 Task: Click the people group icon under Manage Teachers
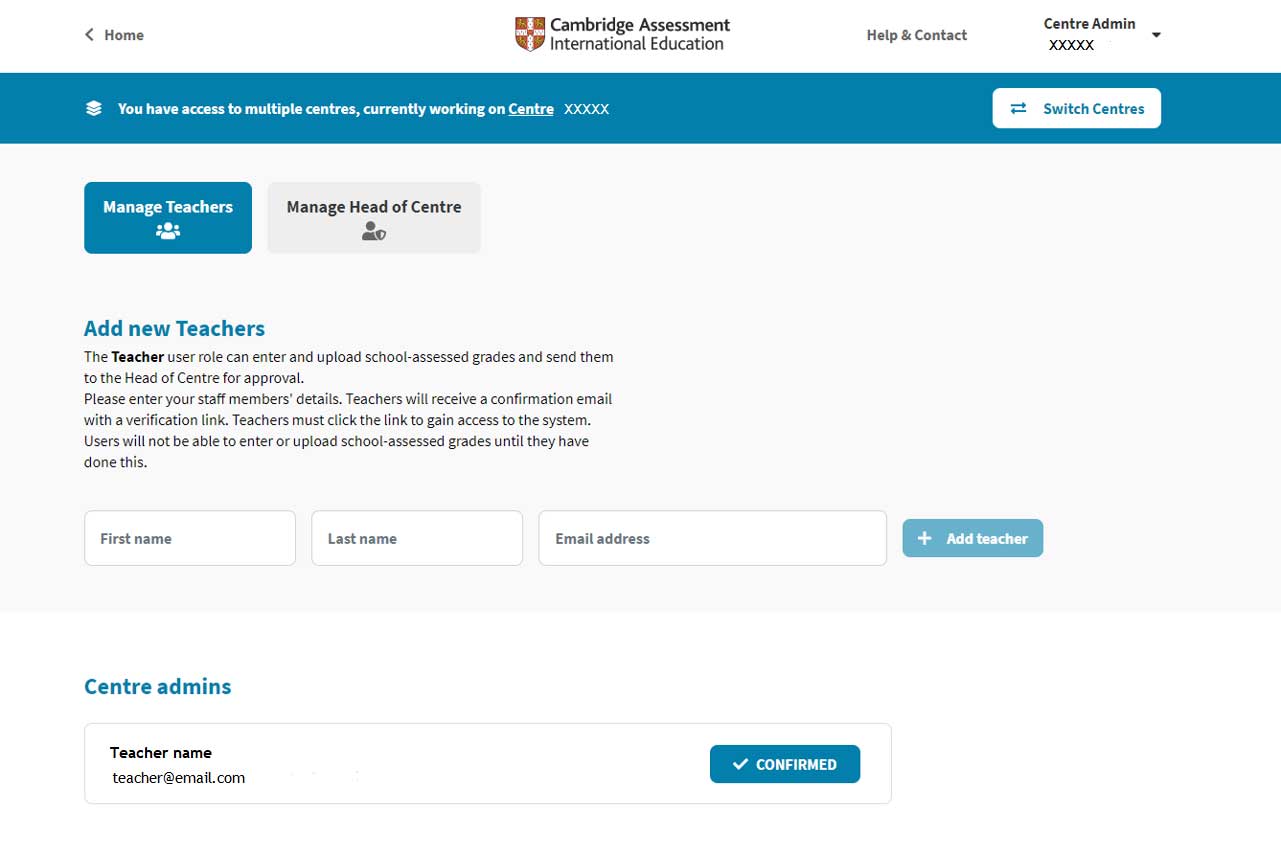(x=168, y=231)
